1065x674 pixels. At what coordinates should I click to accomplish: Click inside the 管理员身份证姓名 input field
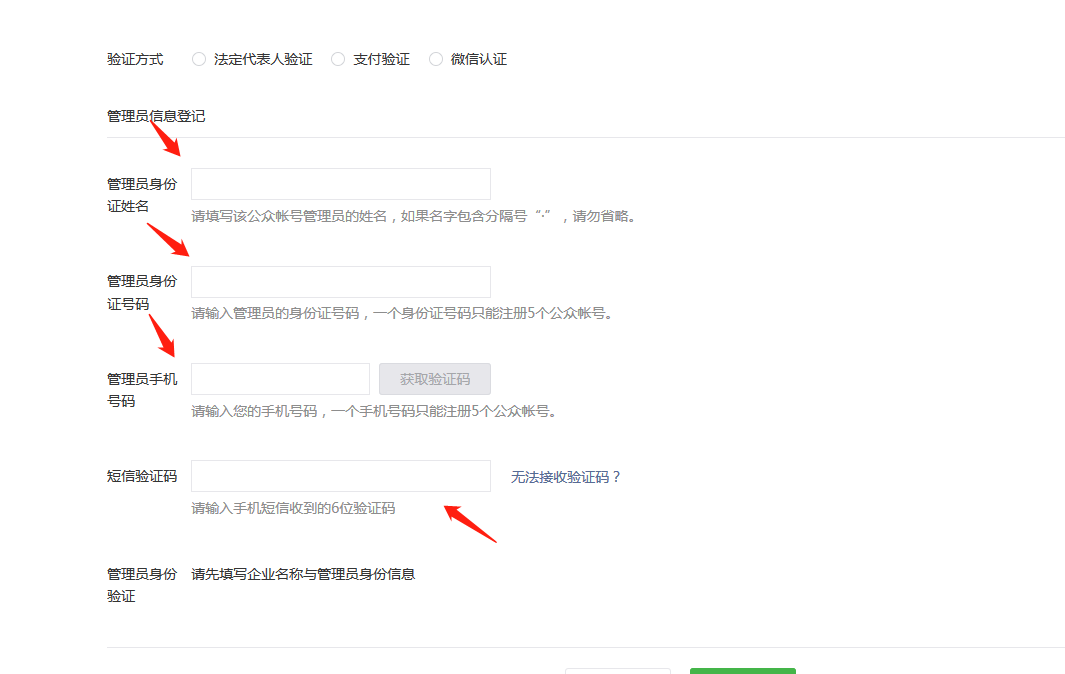[340, 183]
